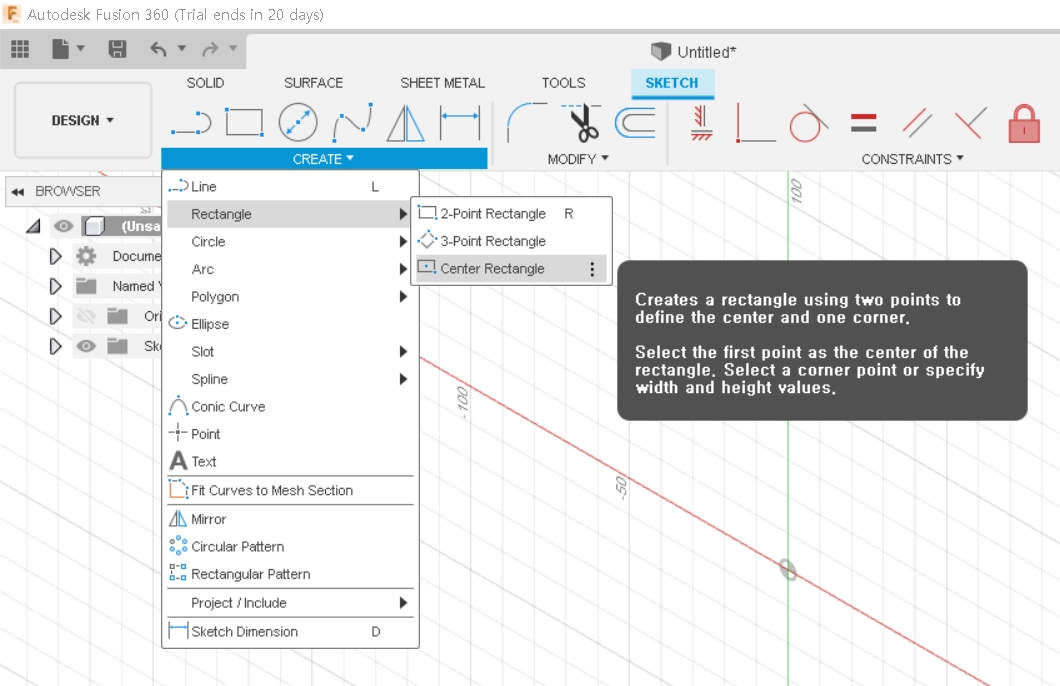Apply the Equal constraint icon
Viewport: 1060px width, 686px height.
(863, 122)
